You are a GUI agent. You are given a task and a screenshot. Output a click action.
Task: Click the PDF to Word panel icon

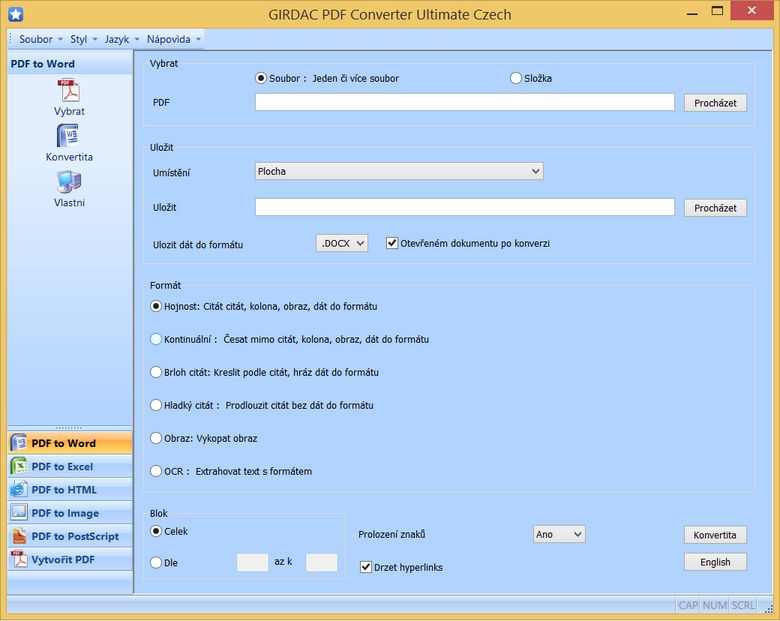tap(19, 443)
